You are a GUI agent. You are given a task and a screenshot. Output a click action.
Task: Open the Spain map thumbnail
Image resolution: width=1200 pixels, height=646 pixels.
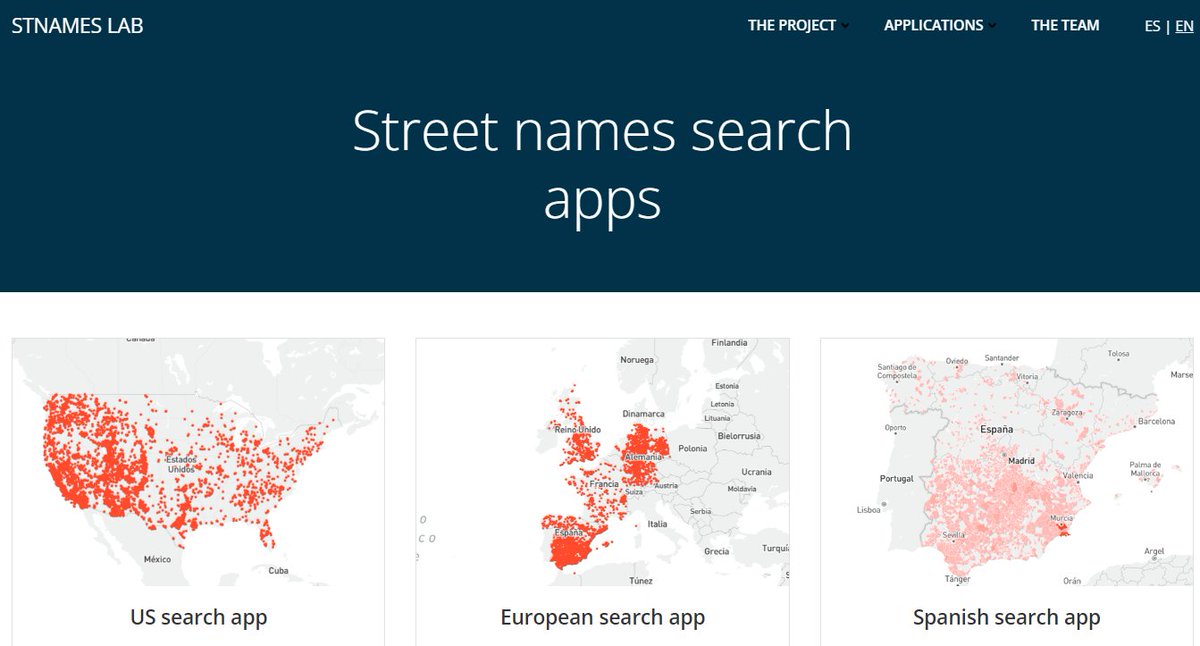(1007, 462)
